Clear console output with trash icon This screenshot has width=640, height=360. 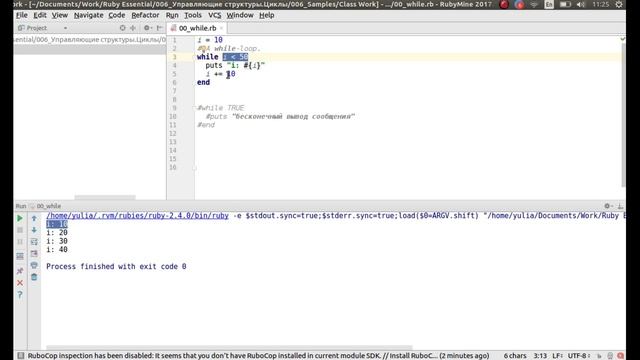34,277
